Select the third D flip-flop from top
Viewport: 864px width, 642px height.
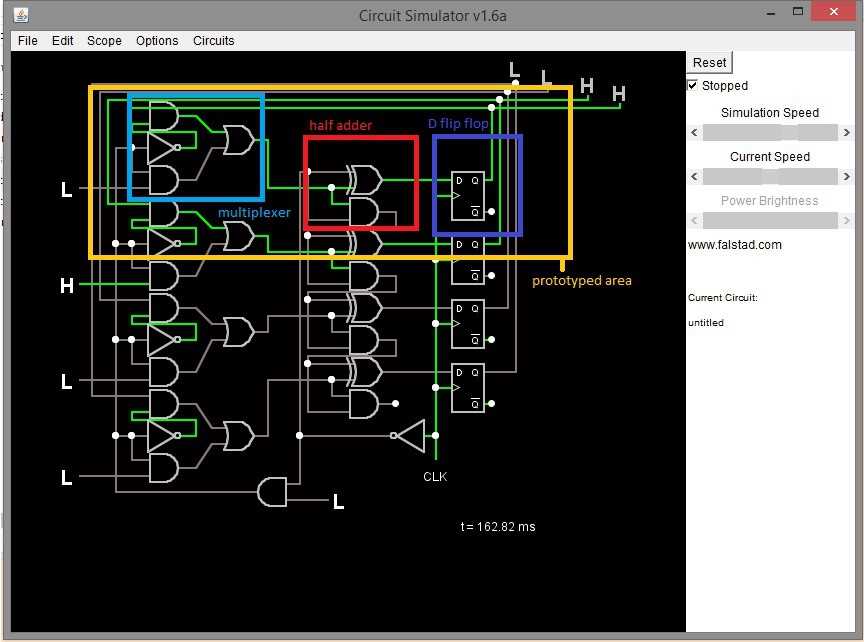pyautogui.click(x=468, y=324)
